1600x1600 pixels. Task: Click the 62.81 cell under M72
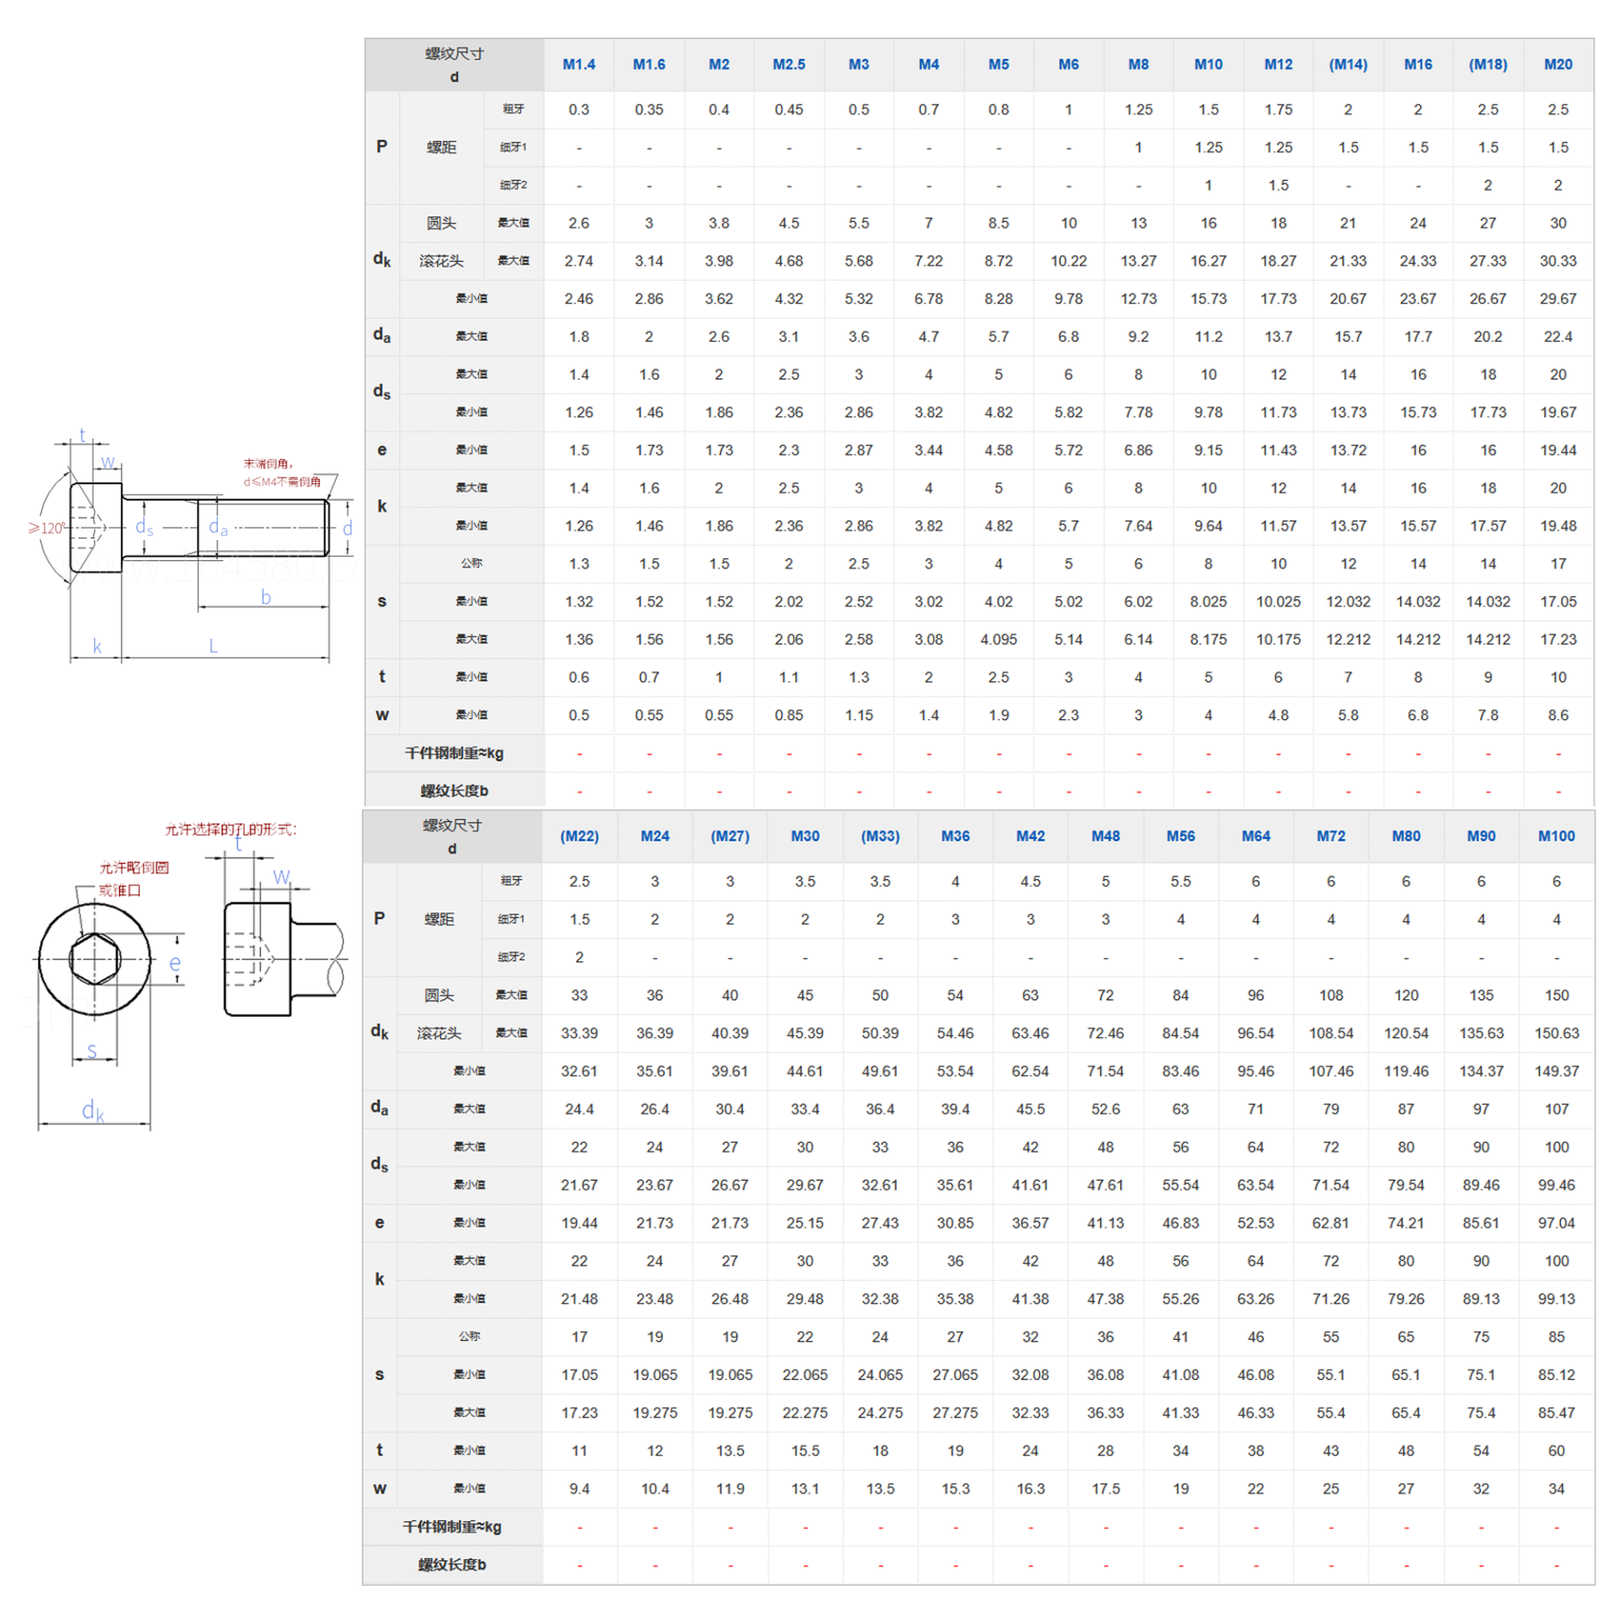tap(1331, 1223)
